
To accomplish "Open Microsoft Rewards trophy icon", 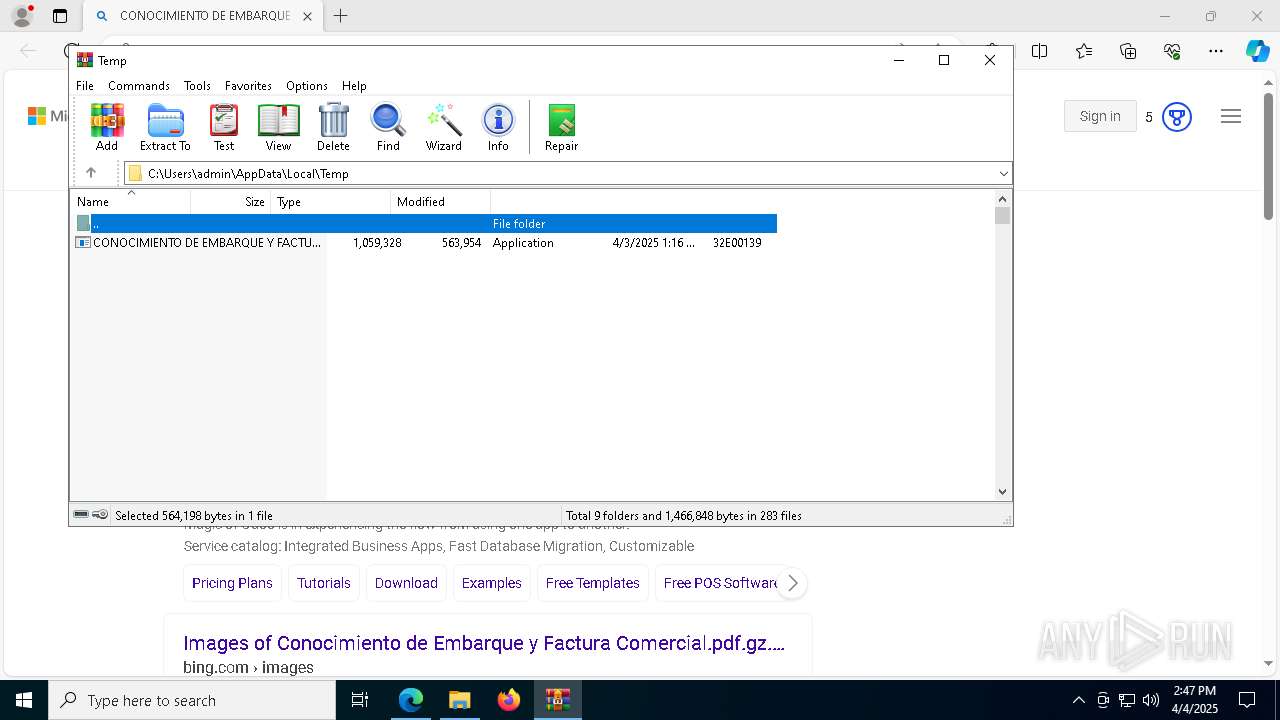I will (x=1177, y=117).
